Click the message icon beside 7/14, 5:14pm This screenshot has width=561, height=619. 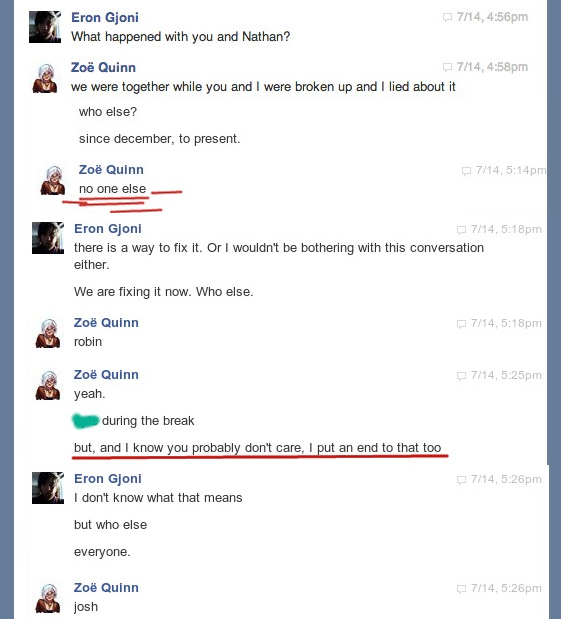(x=466, y=171)
